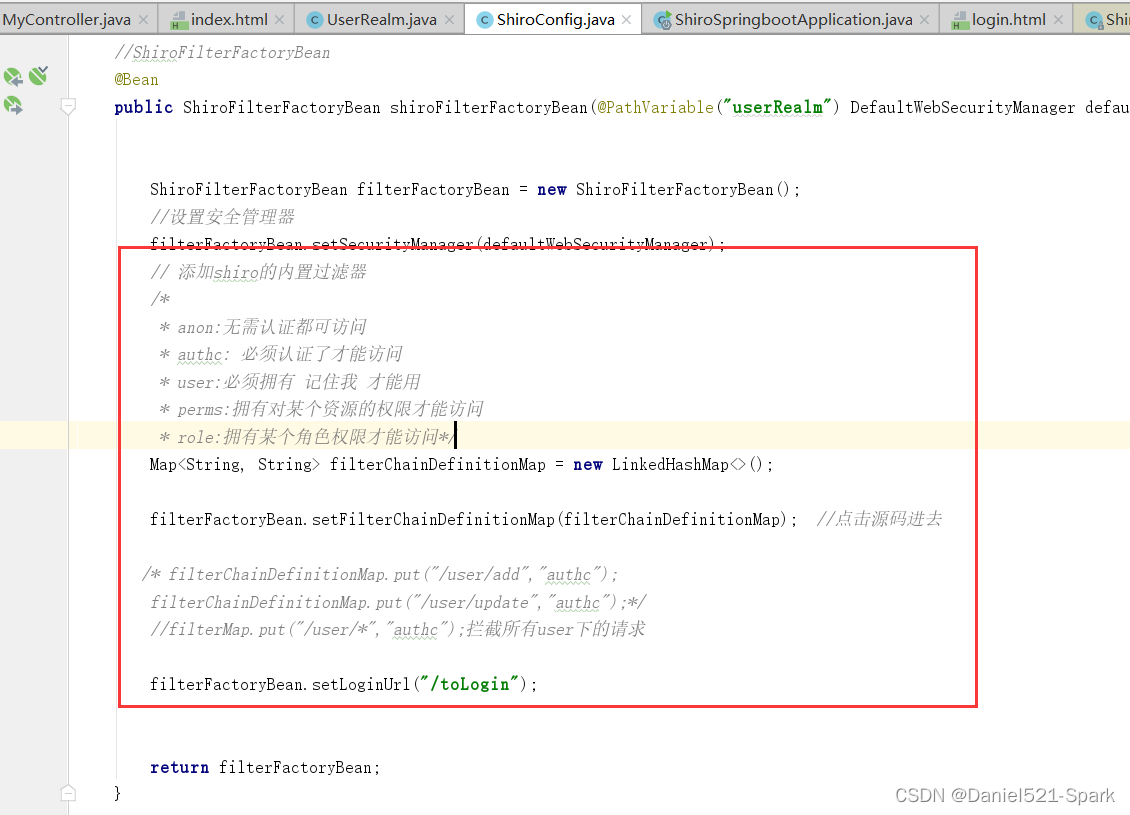Click the //ShiroFilterFactoryBean comment

(222, 53)
